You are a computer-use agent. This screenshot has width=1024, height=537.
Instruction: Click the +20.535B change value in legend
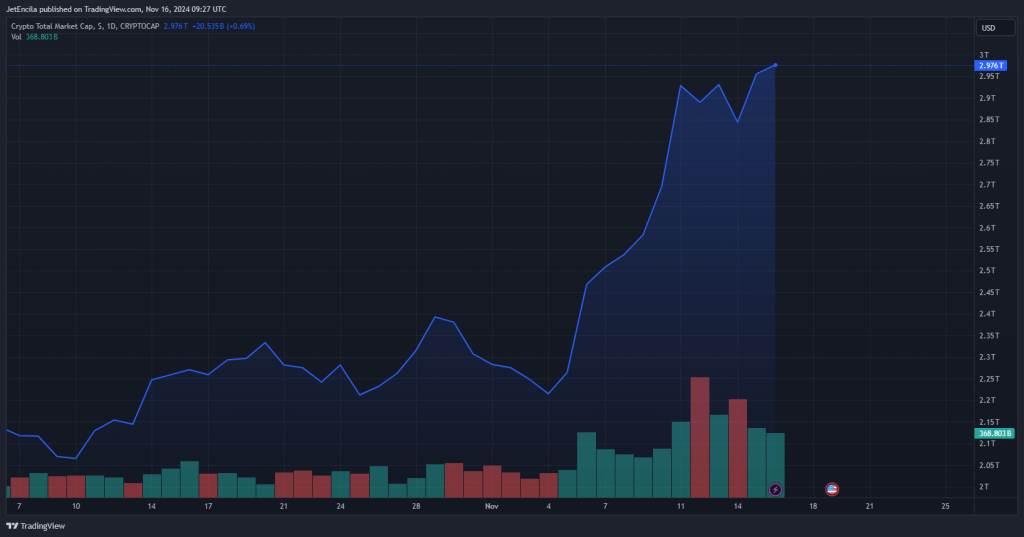point(208,26)
